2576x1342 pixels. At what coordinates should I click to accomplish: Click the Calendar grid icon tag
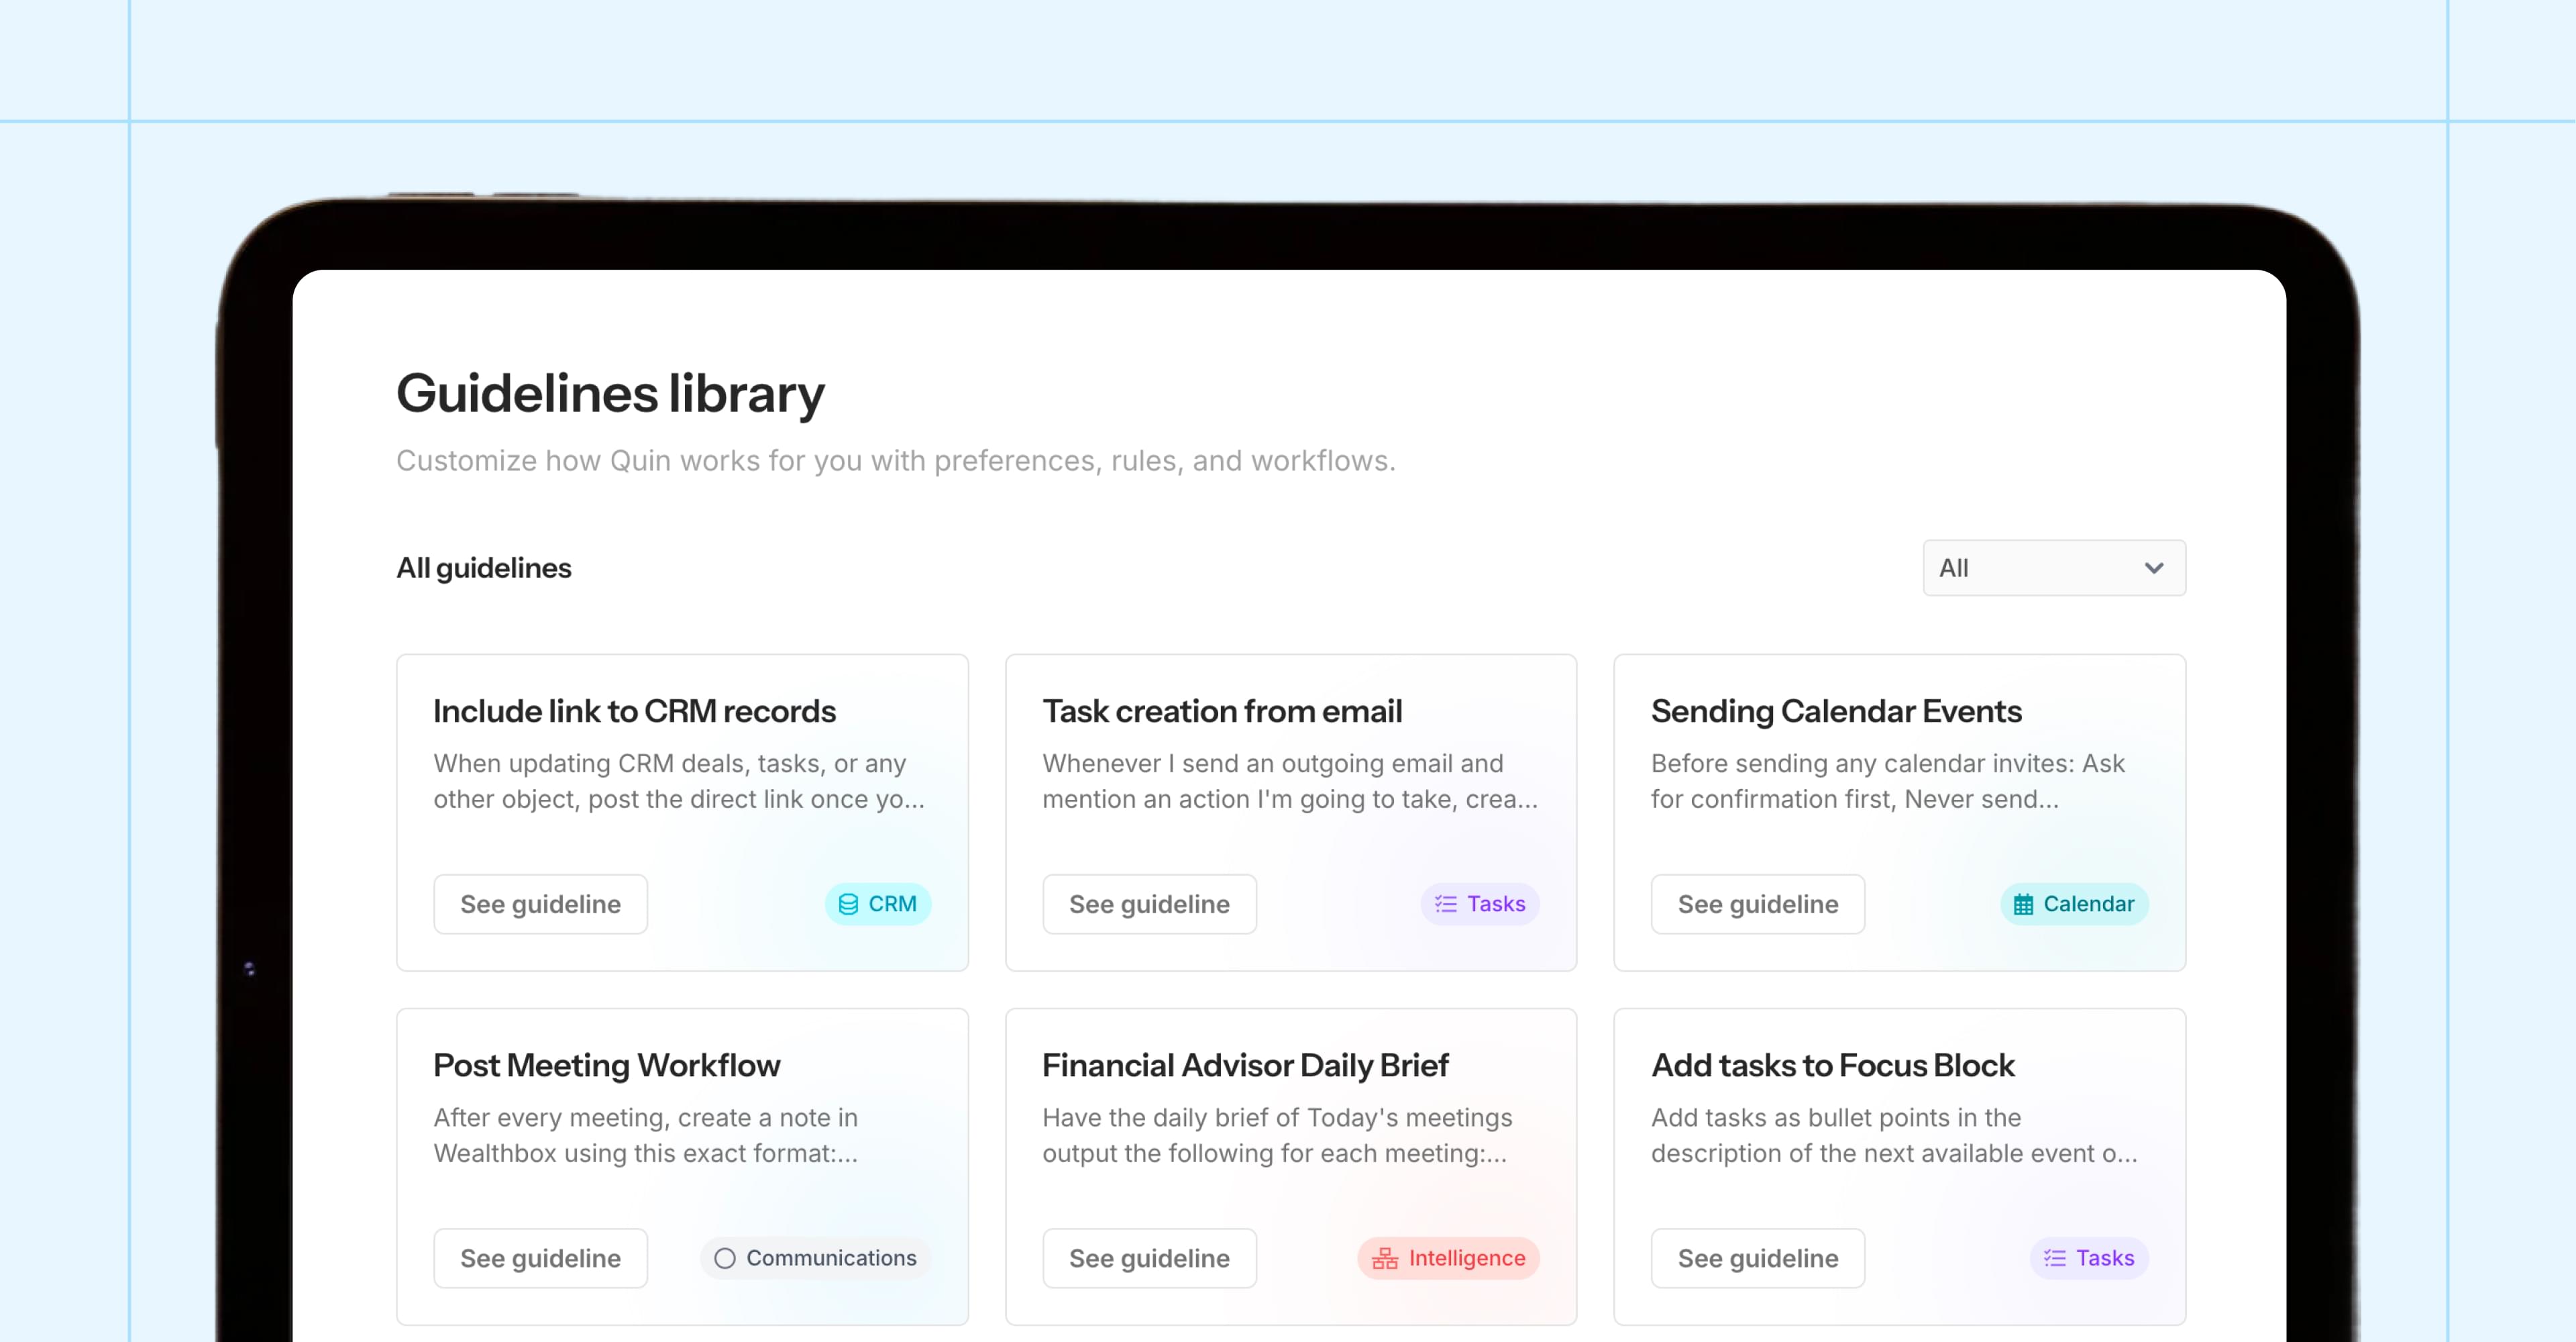[x=2023, y=904]
